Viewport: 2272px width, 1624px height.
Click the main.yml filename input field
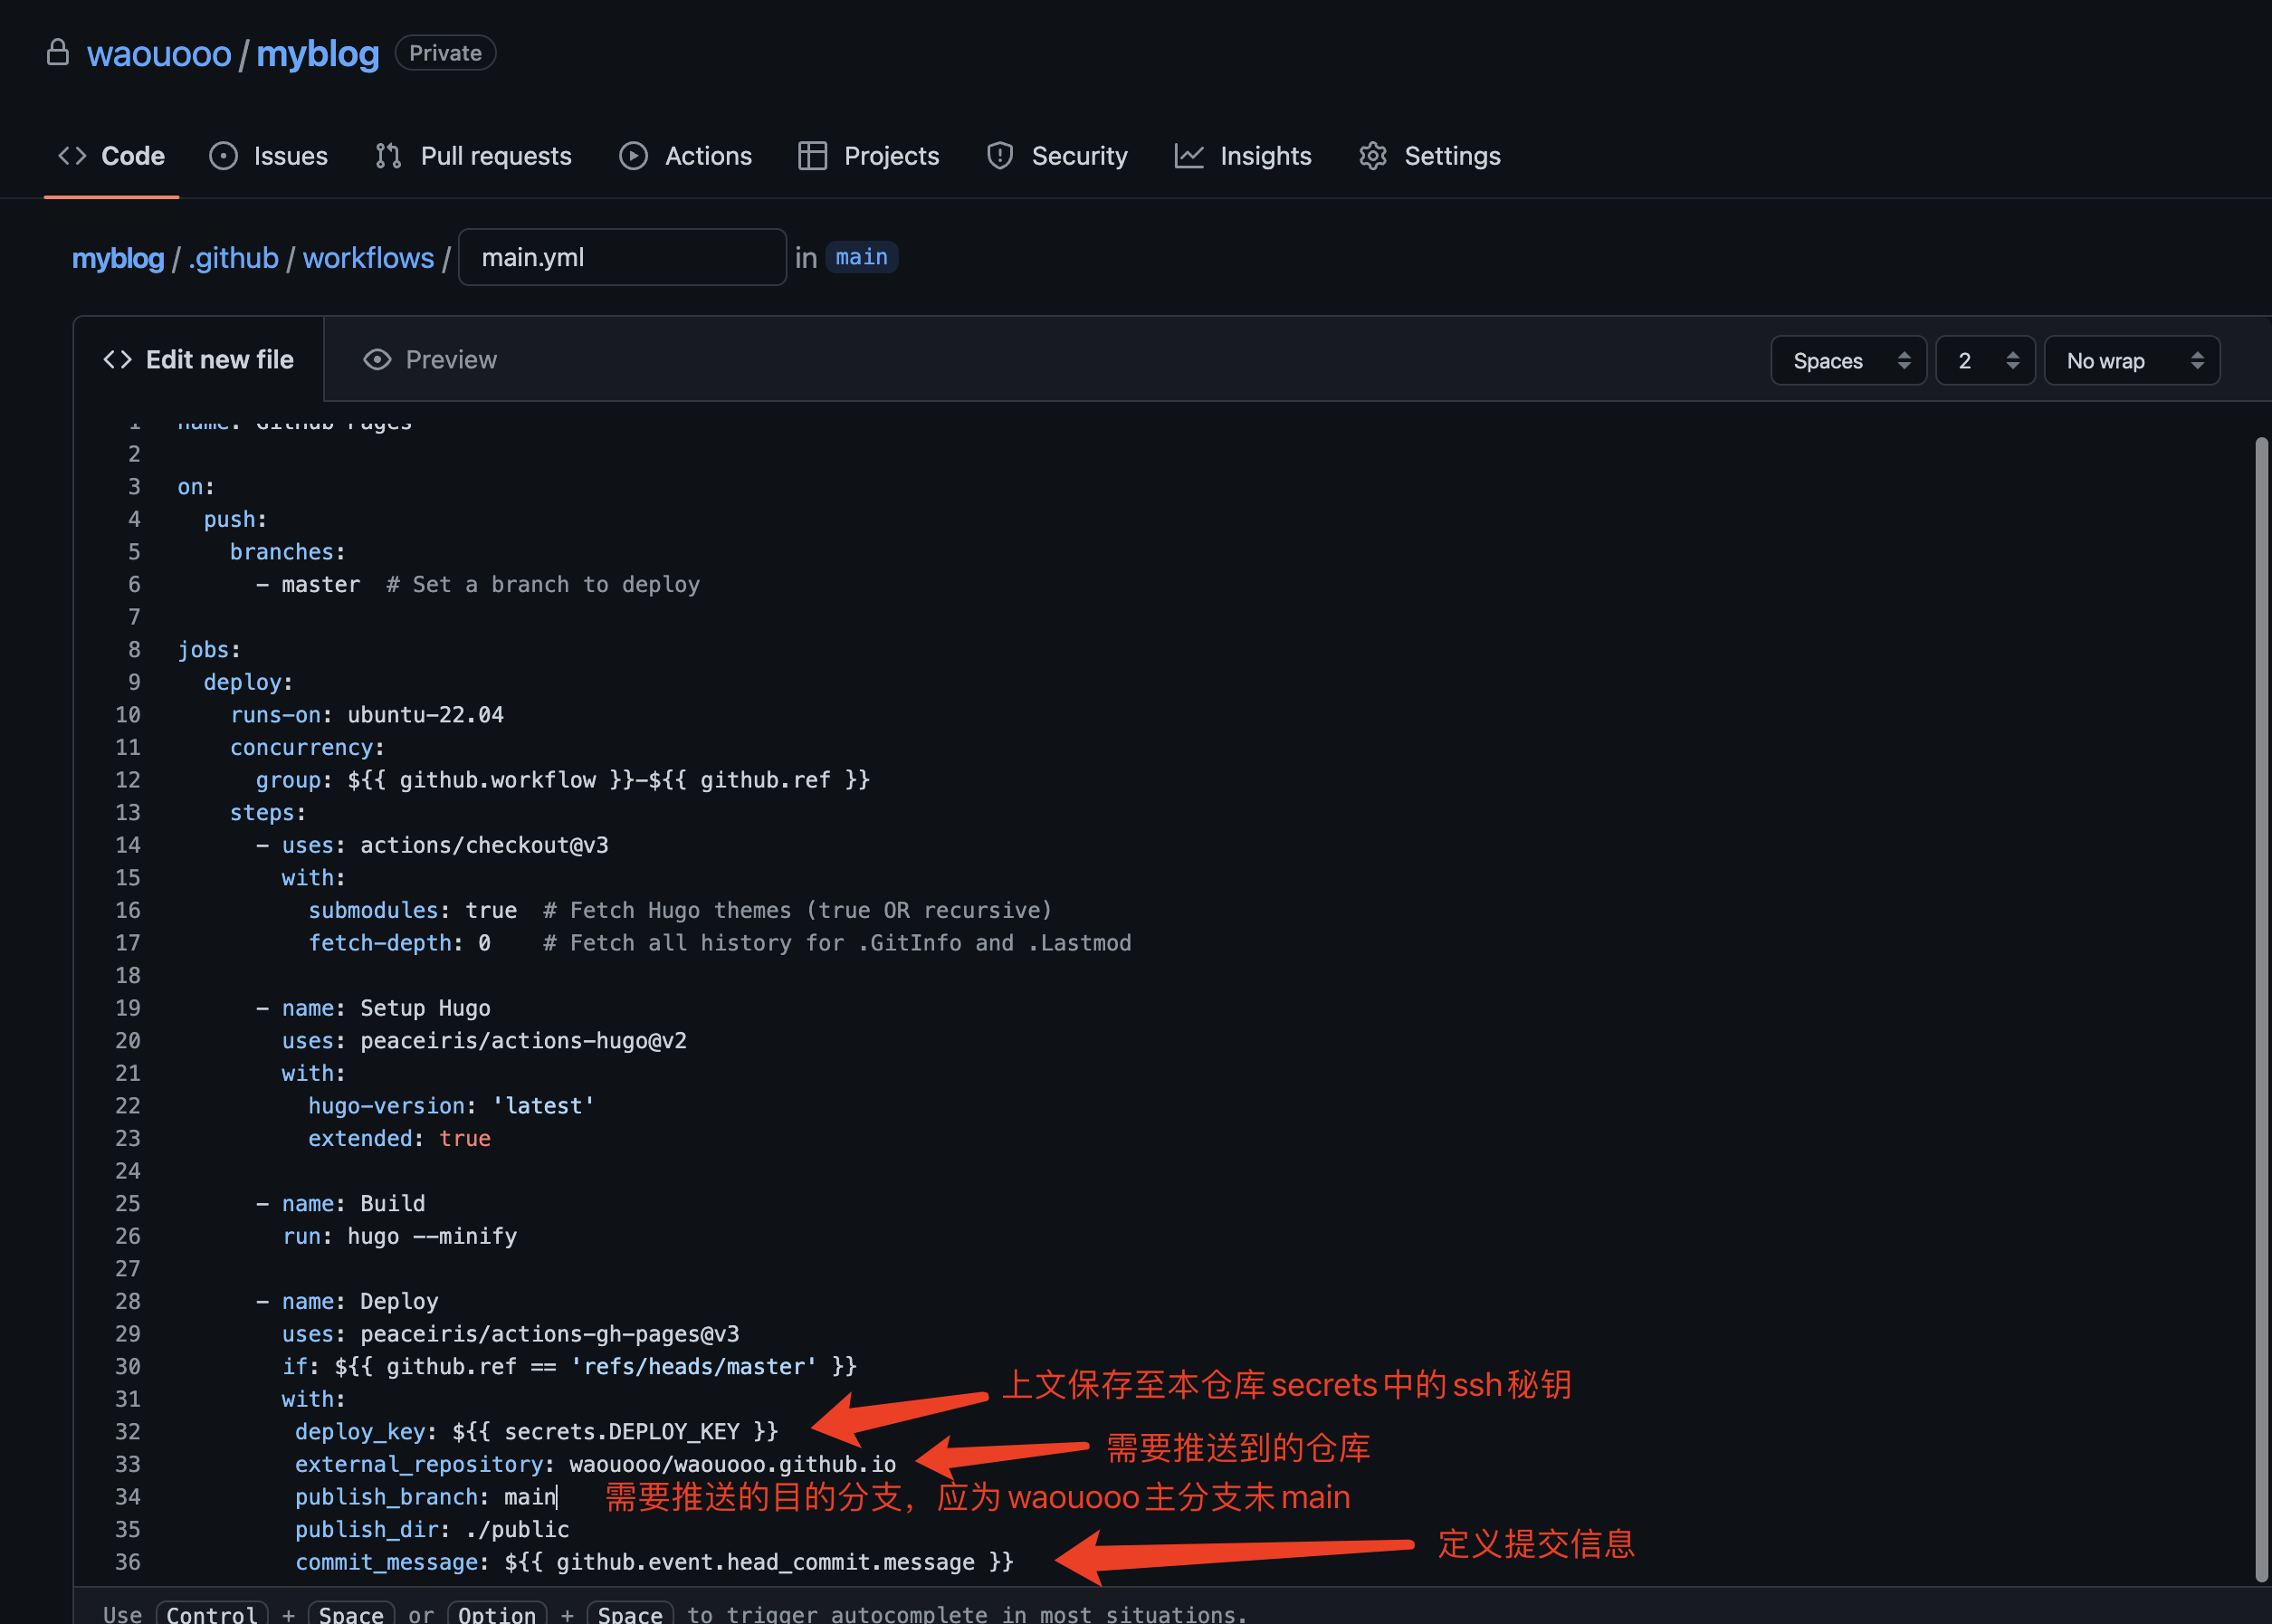pos(622,258)
